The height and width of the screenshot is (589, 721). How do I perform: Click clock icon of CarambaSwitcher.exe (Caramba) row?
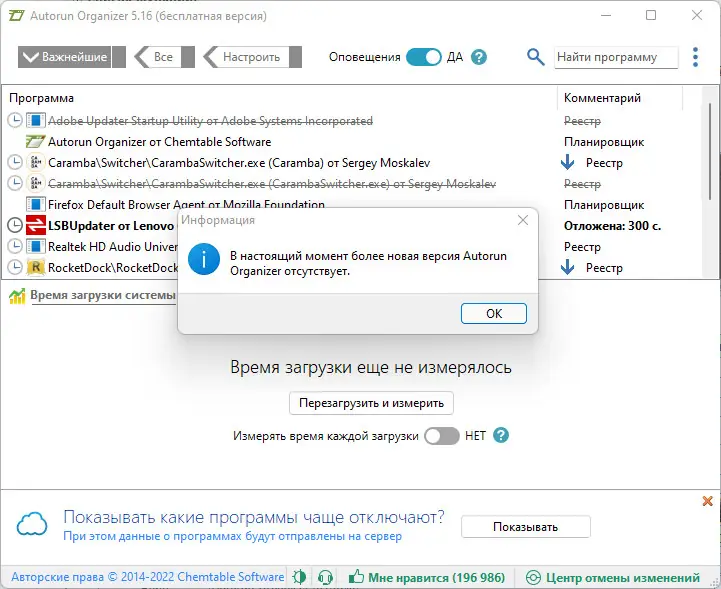tap(15, 162)
